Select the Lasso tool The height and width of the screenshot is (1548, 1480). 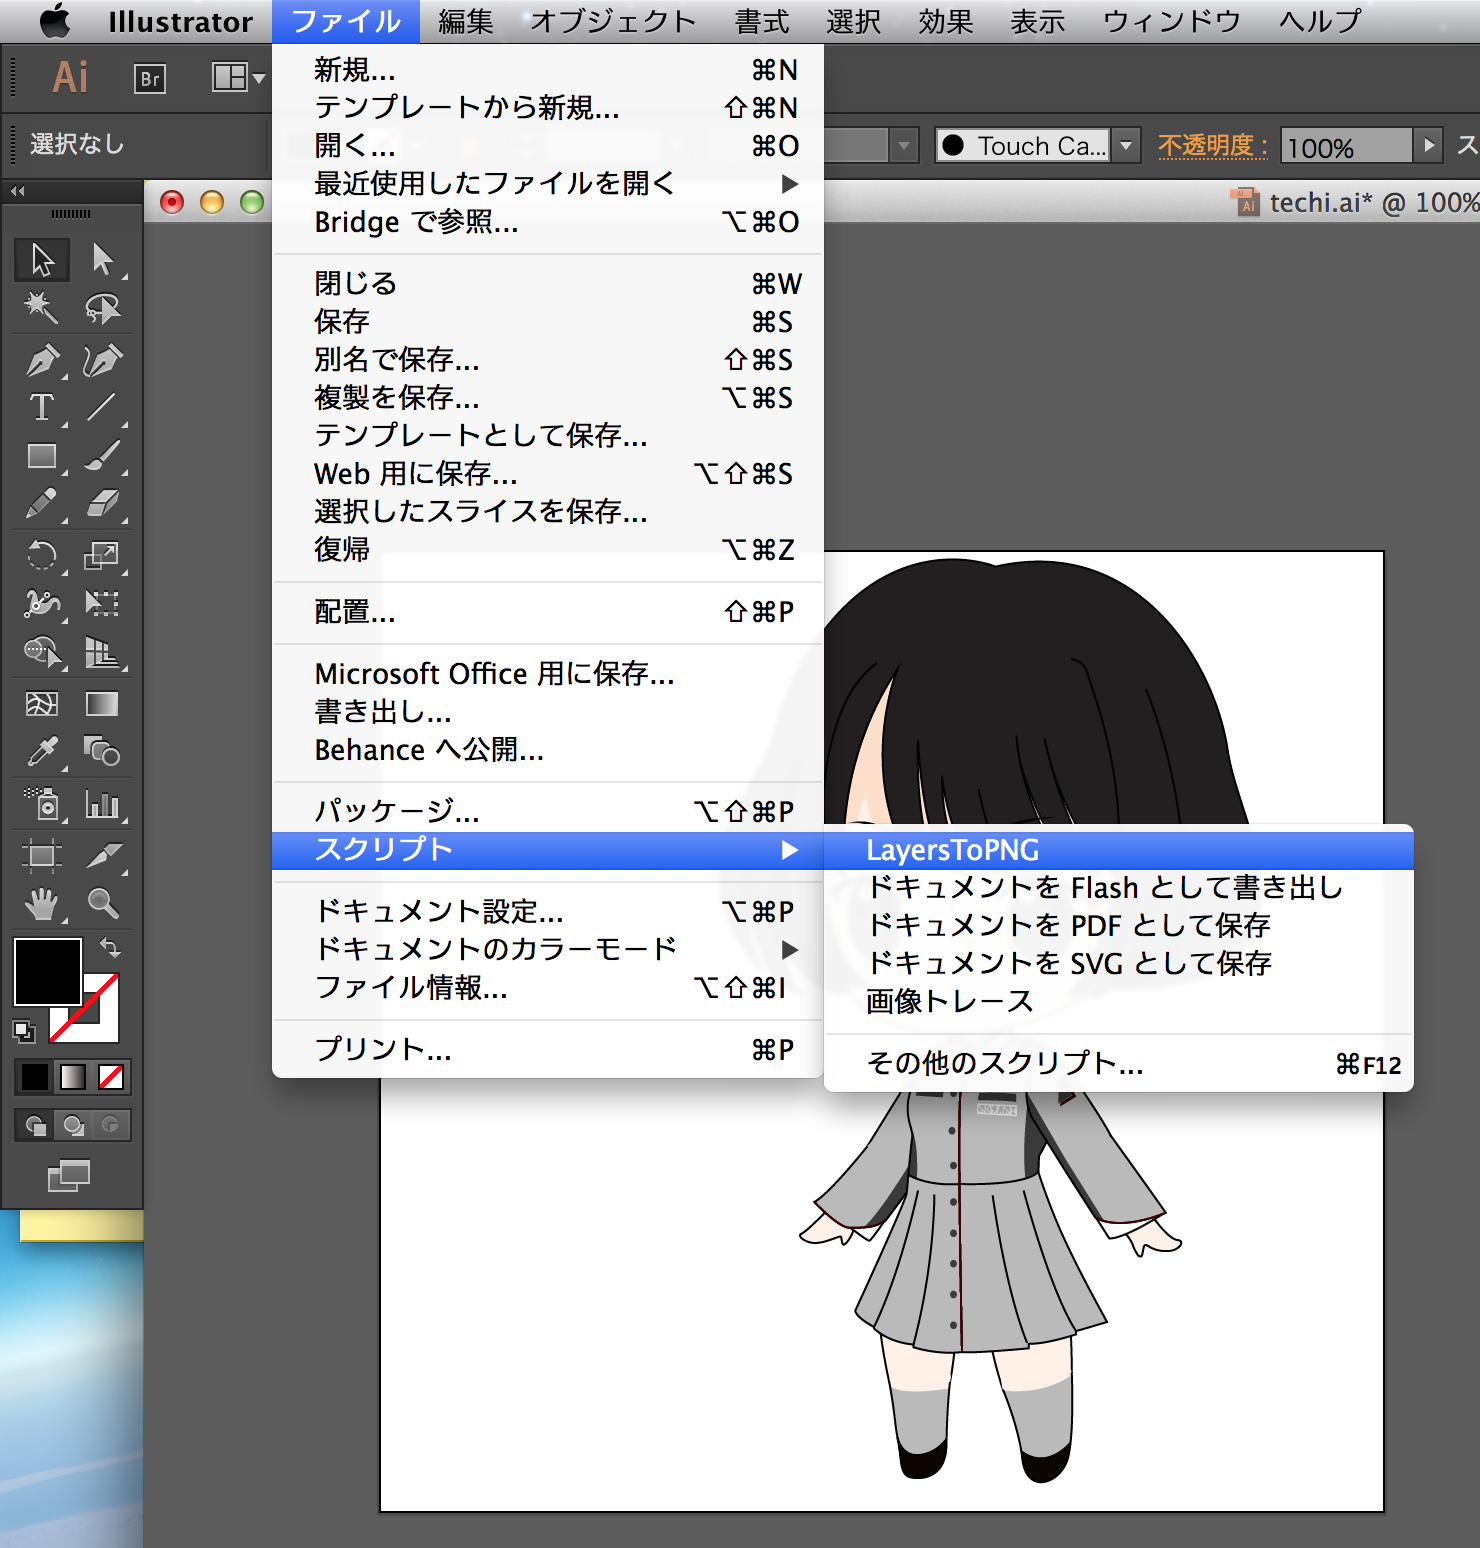[102, 308]
